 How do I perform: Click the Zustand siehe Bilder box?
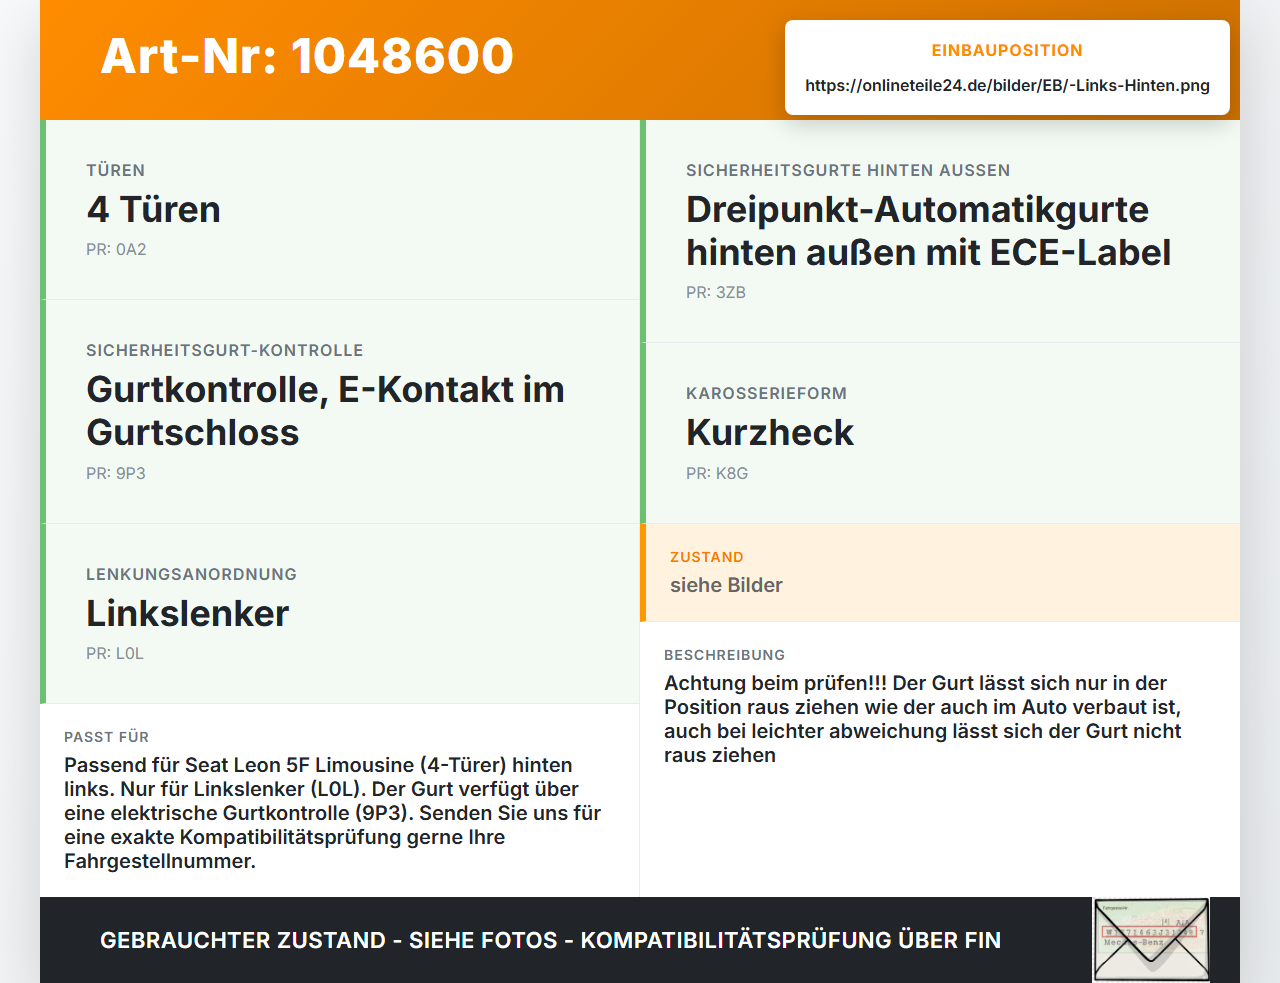pyautogui.click(x=940, y=573)
